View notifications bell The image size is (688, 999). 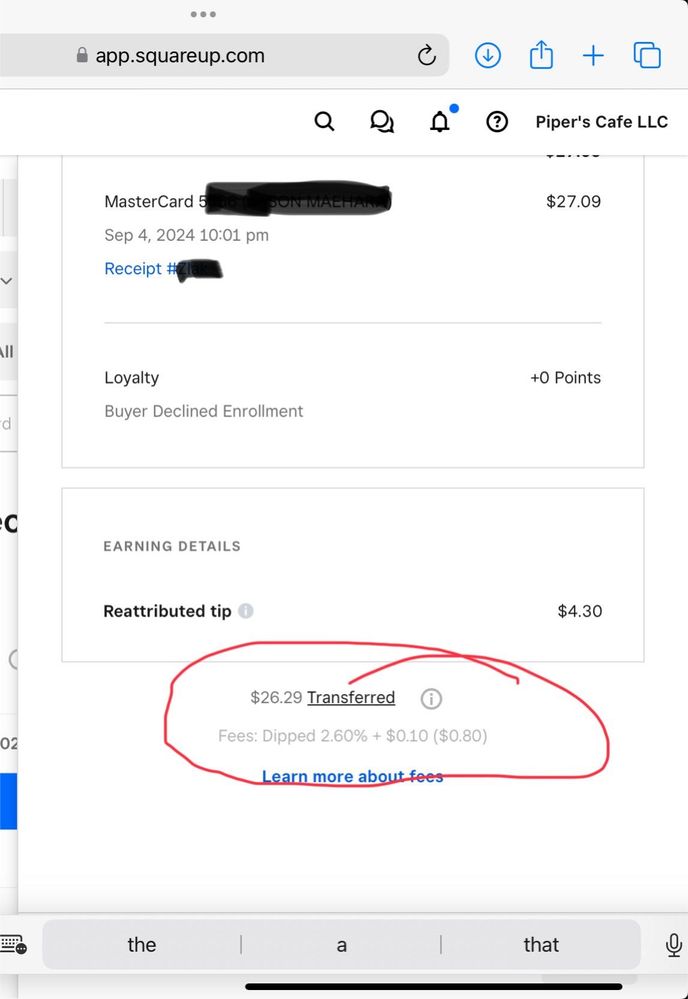point(440,120)
